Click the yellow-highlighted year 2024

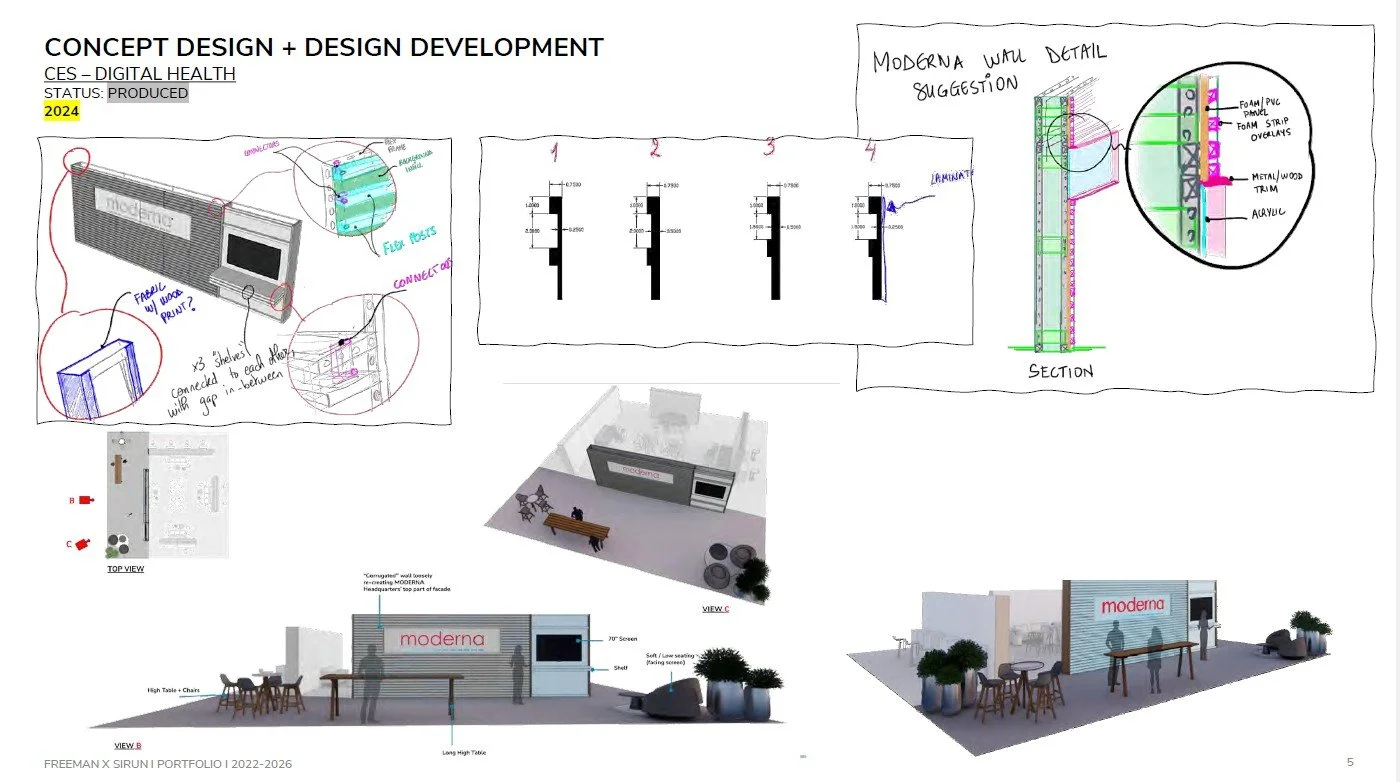pos(61,111)
